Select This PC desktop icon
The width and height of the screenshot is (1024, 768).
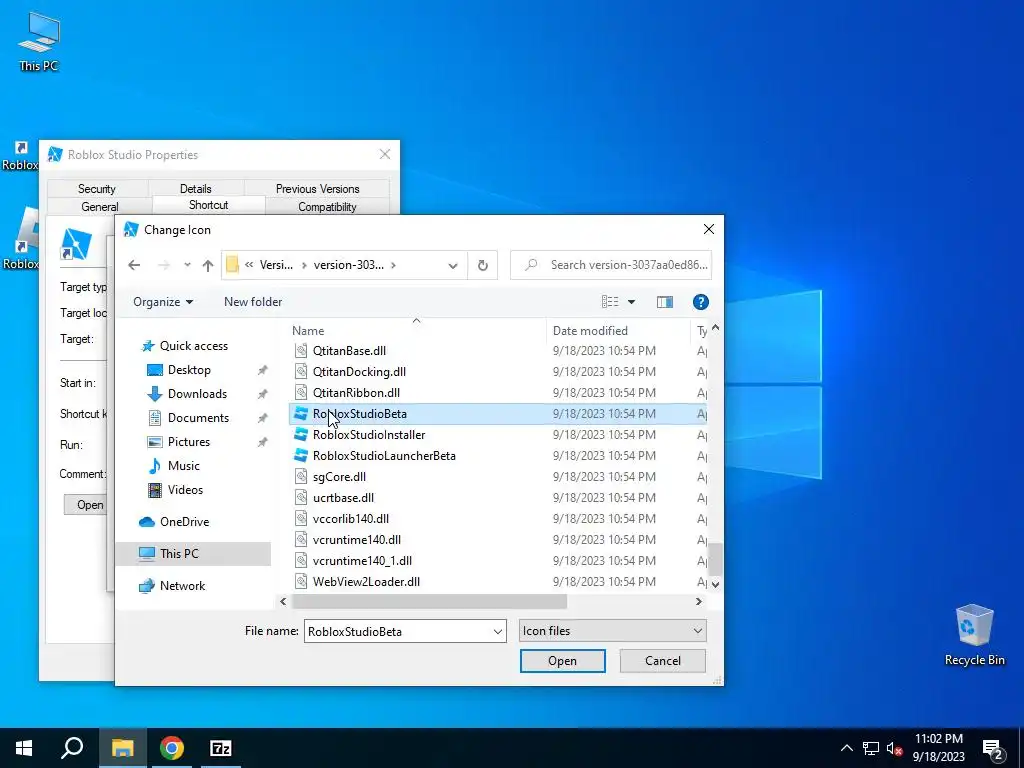coord(39,40)
